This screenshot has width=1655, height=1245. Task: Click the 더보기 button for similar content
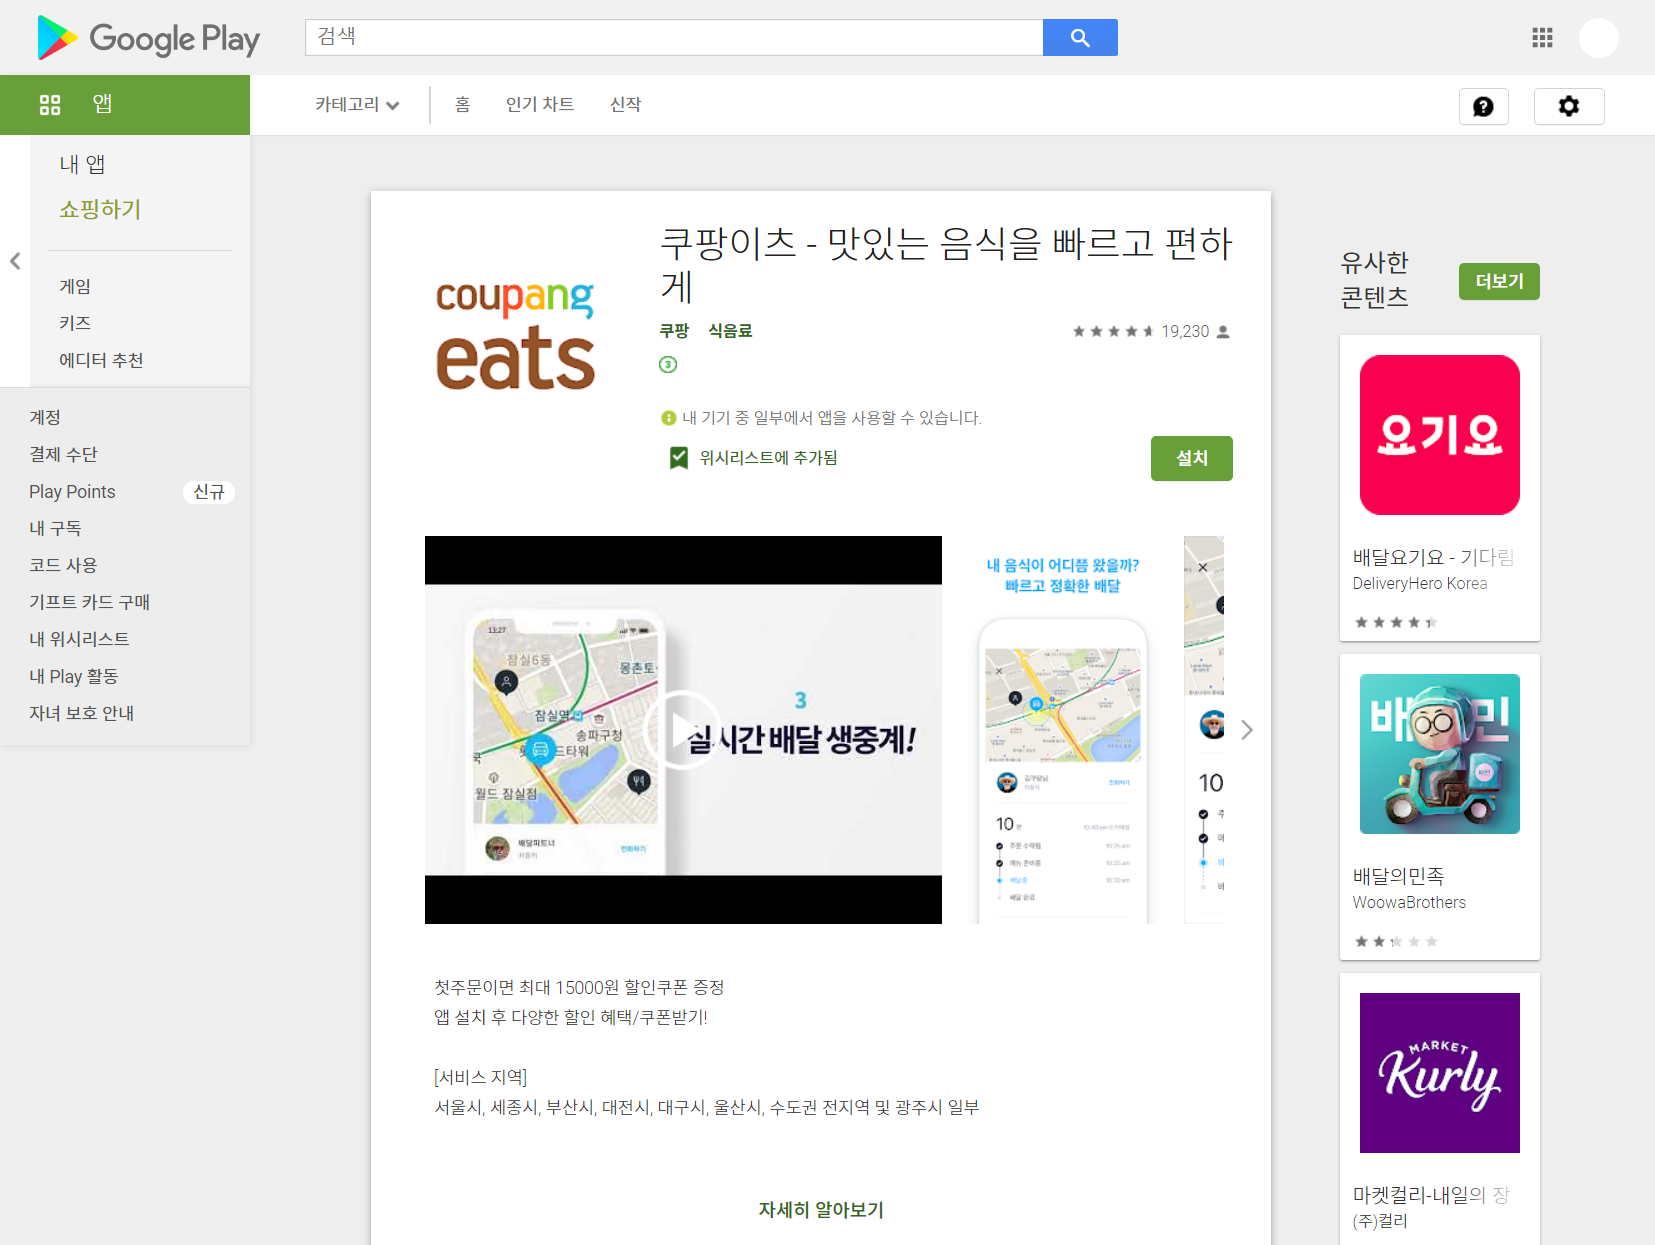pyautogui.click(x=1499, y=282)
